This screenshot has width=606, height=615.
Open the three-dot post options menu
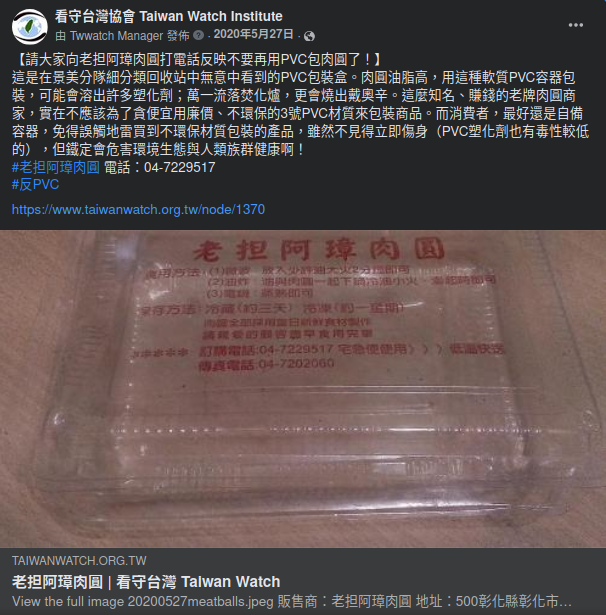[x=575, y=25]
